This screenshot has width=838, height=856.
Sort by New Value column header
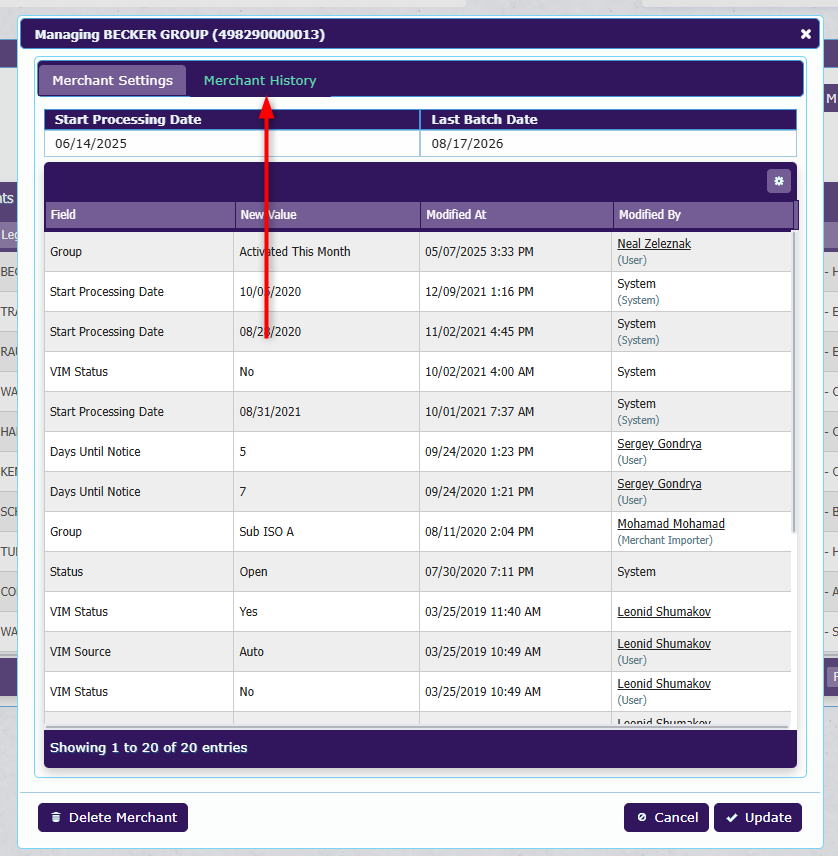328,215
